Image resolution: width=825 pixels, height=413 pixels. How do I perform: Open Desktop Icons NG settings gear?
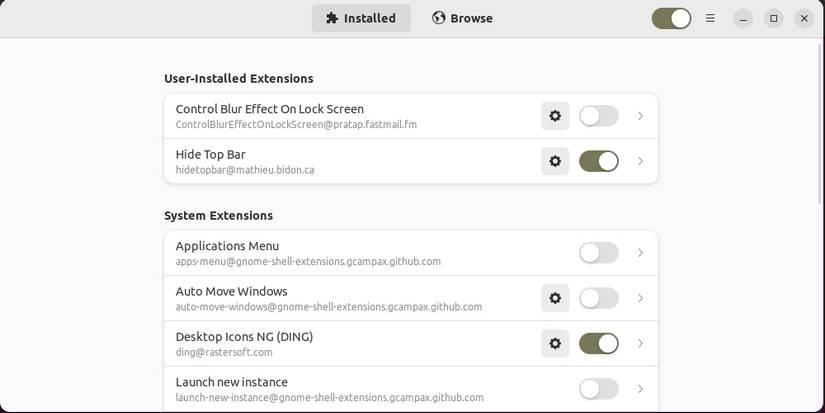point(555,343)
